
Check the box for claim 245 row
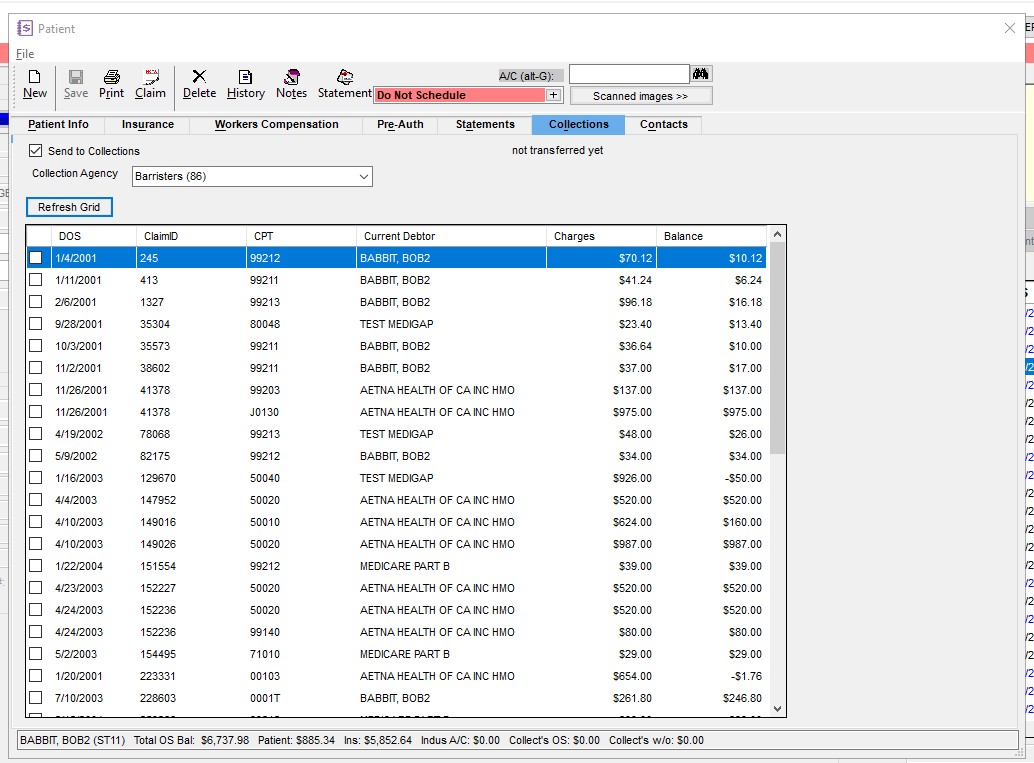point(36,258)
